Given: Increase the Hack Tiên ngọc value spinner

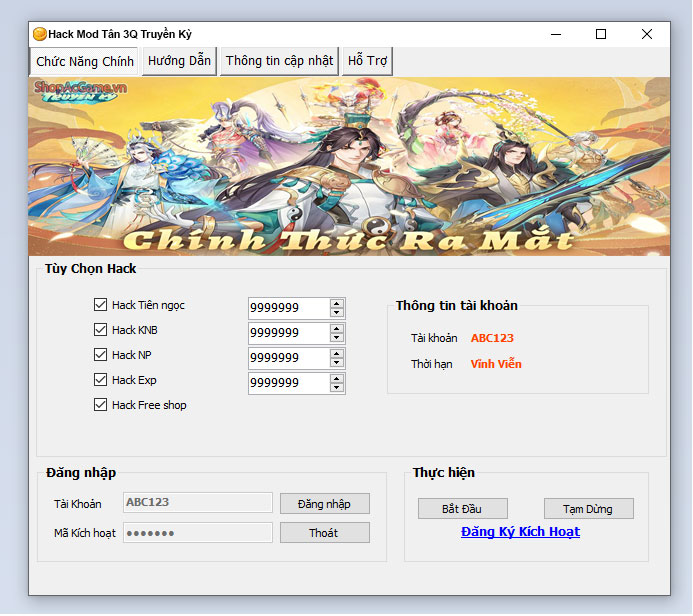Looking at the screenshot, I should 337,303.
